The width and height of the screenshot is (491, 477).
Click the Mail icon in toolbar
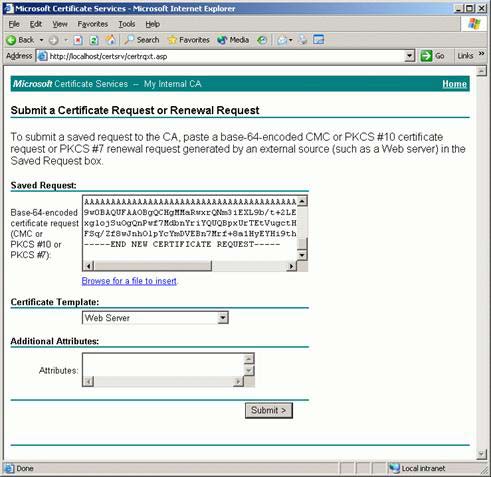coord(282,40)
